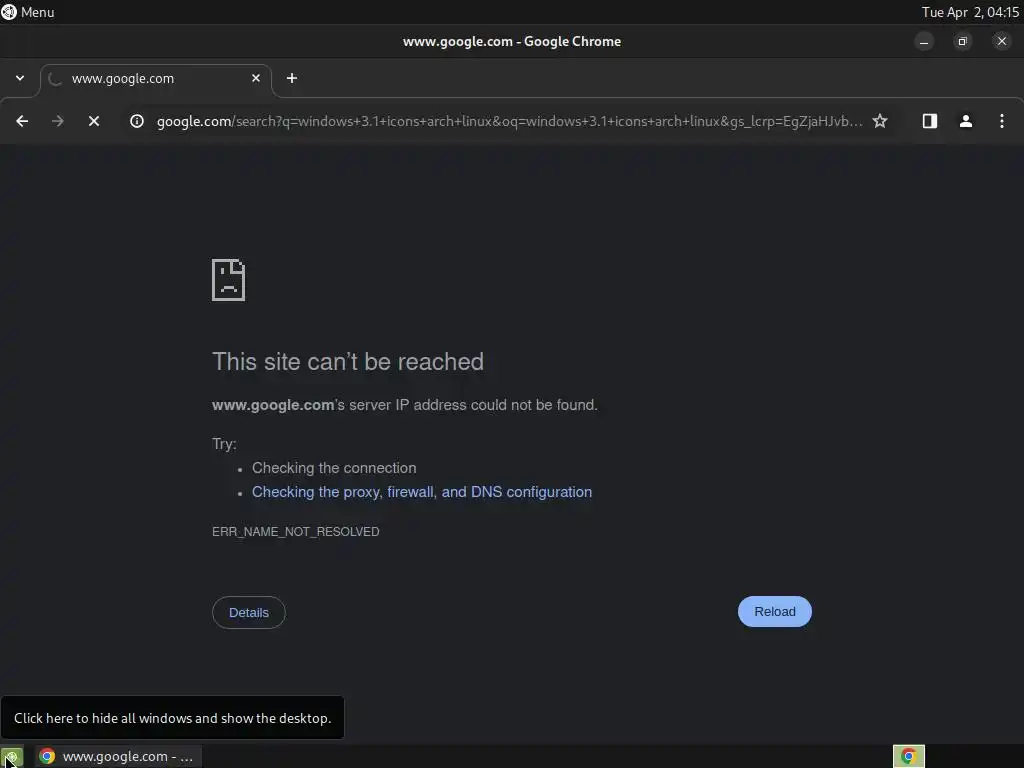The image size is (1024, 768).
Task: Click the ERR_NAME_NOT_RESOLVED error code text
Action: coord(295,532)
